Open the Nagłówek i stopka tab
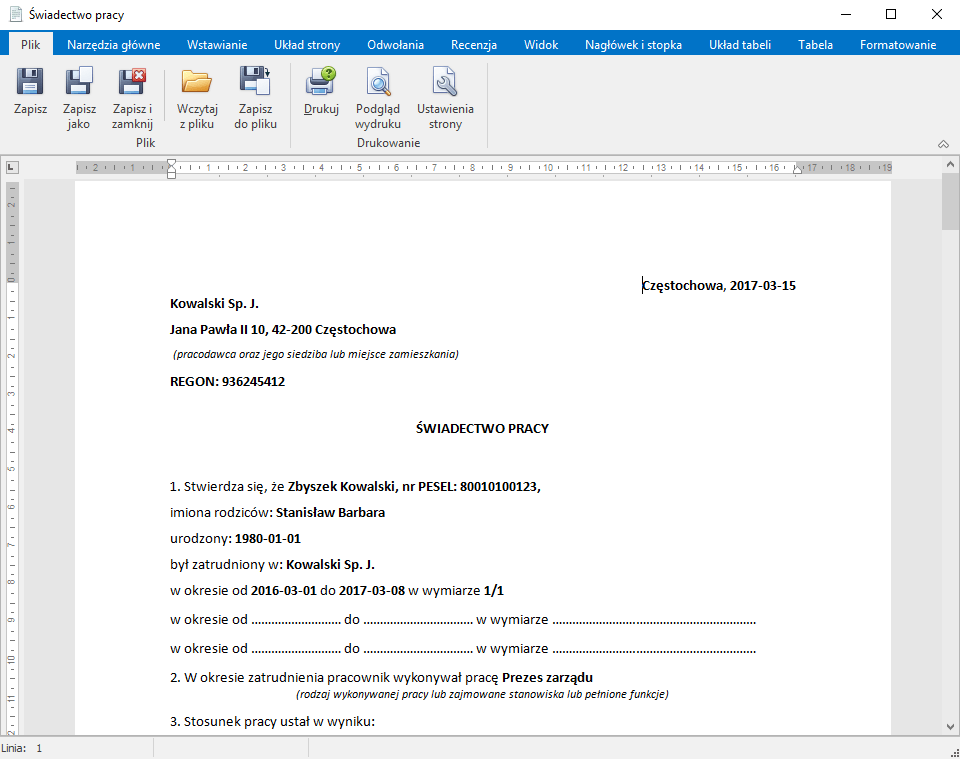960x759 pixels. click(x=633, y=44)
